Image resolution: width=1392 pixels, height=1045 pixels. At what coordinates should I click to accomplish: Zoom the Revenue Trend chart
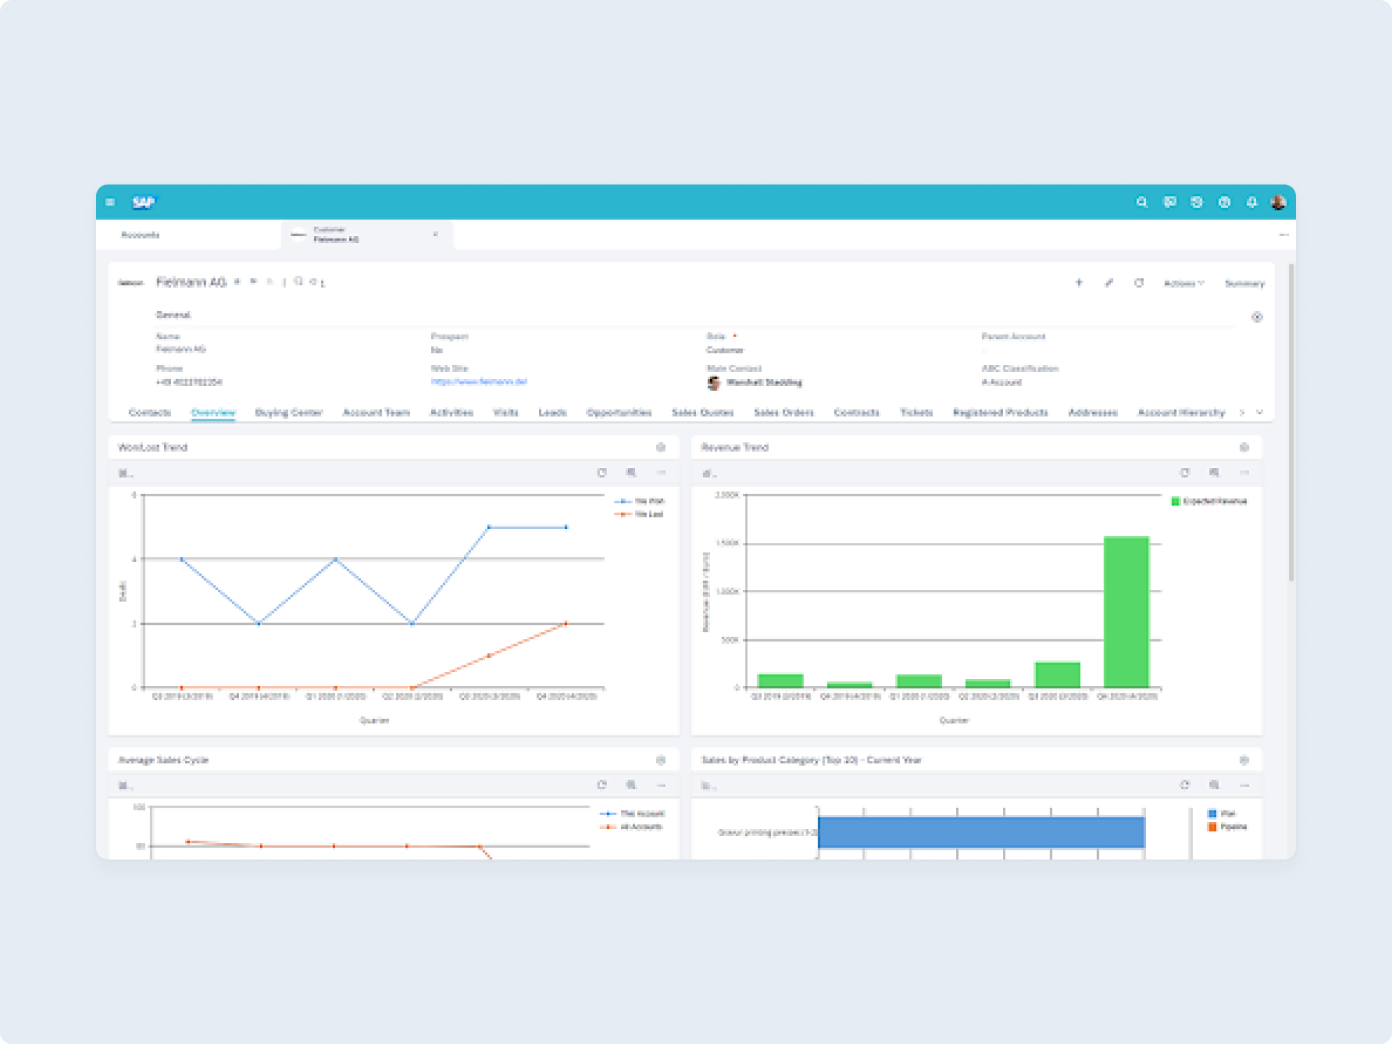point(1214,473)
